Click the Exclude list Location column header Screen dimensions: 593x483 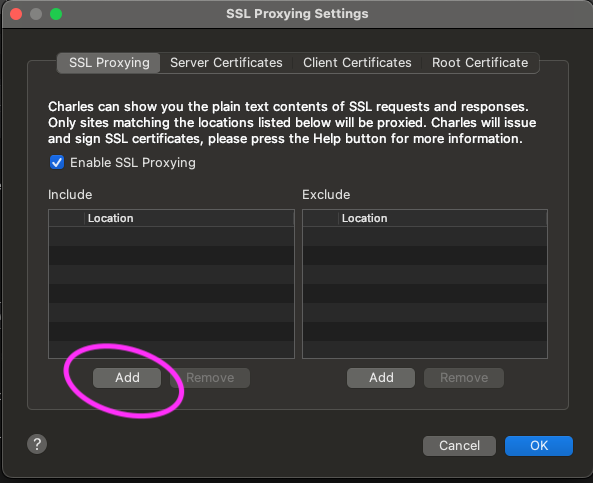443,218
